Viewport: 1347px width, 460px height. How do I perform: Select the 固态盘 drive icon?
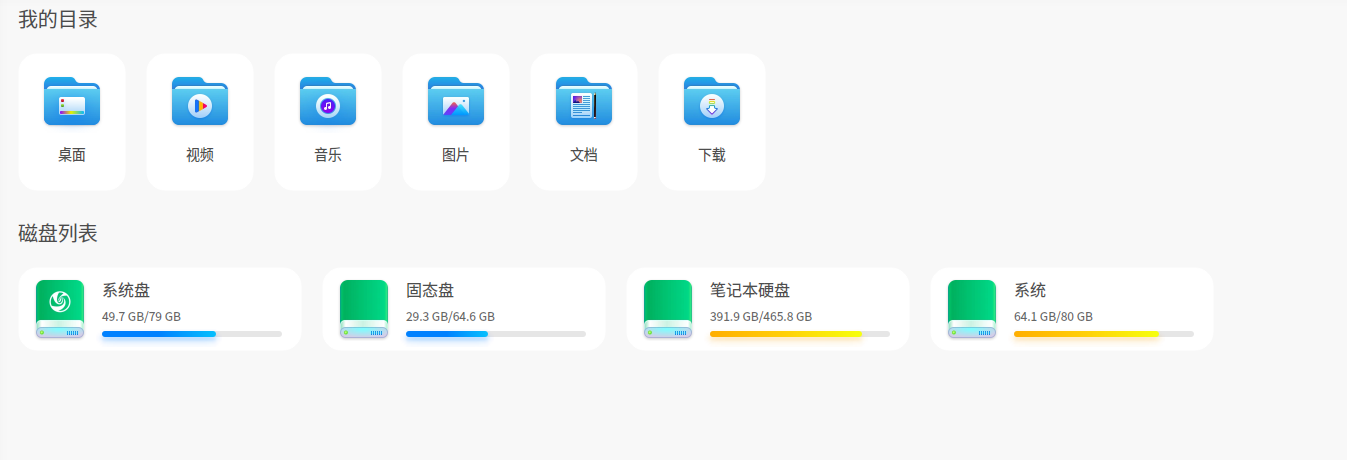364,309
